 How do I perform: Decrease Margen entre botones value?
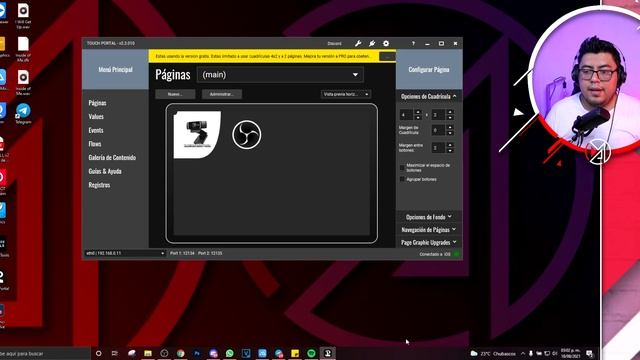point(450,150)
